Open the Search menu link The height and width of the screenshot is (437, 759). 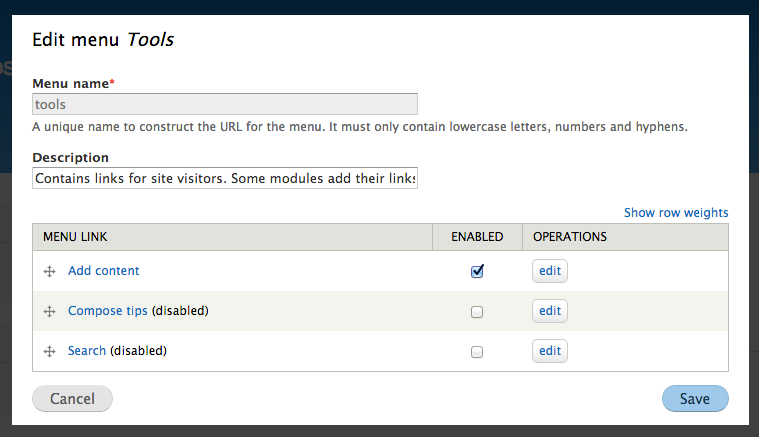click(x=87, y=350)
